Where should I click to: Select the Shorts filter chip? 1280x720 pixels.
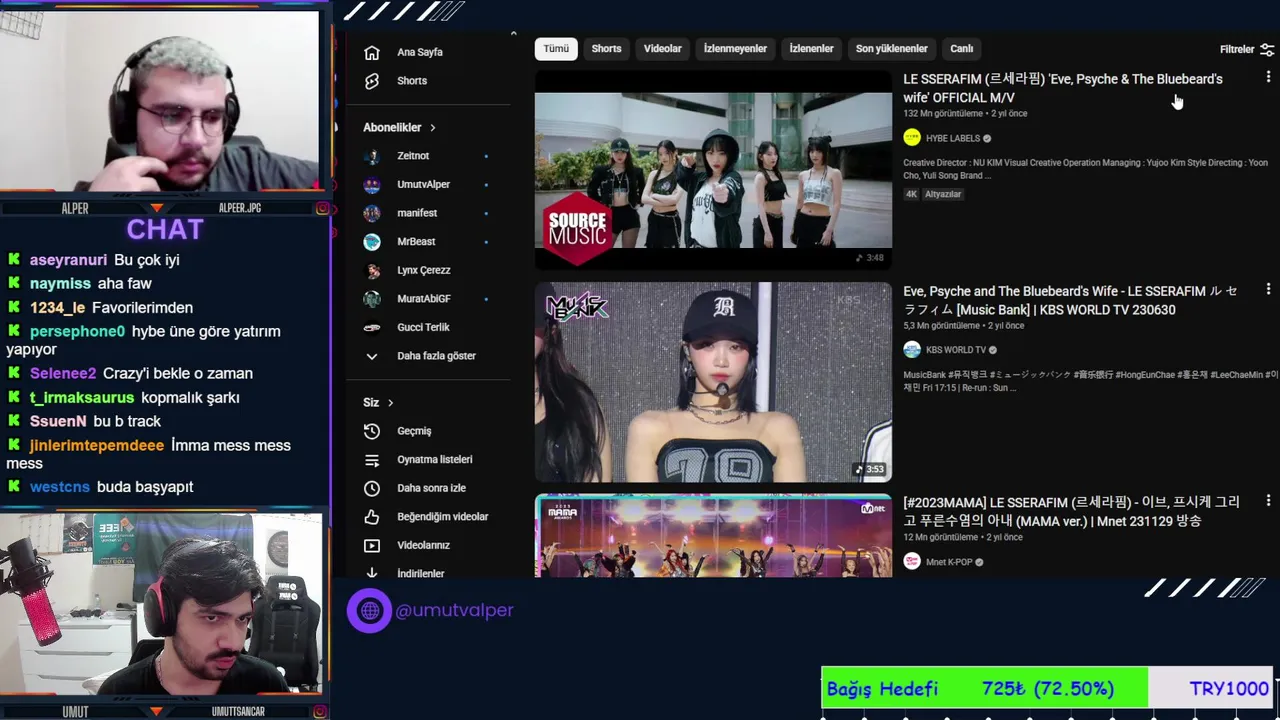(606, 49)
